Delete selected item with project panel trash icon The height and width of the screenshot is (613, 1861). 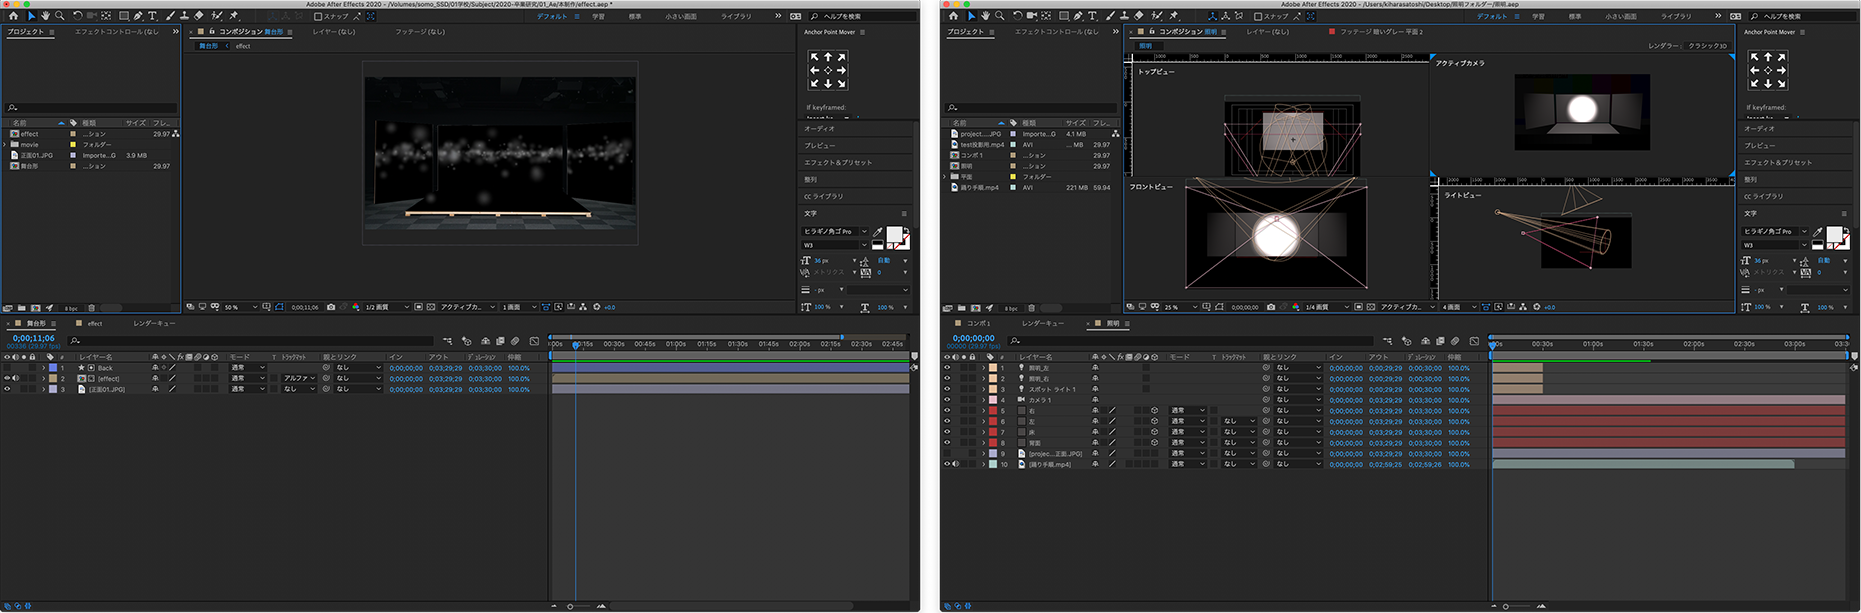(91, 308)
